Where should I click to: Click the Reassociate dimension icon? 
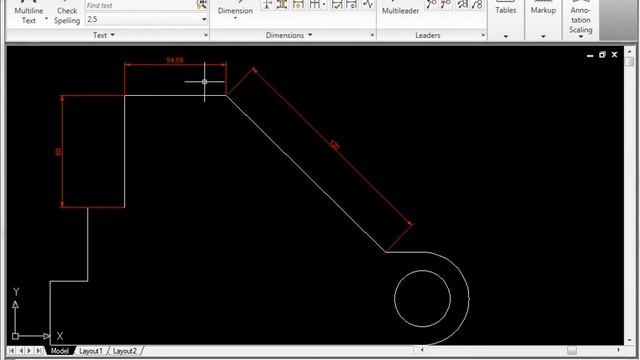click(x=352, y=4)
